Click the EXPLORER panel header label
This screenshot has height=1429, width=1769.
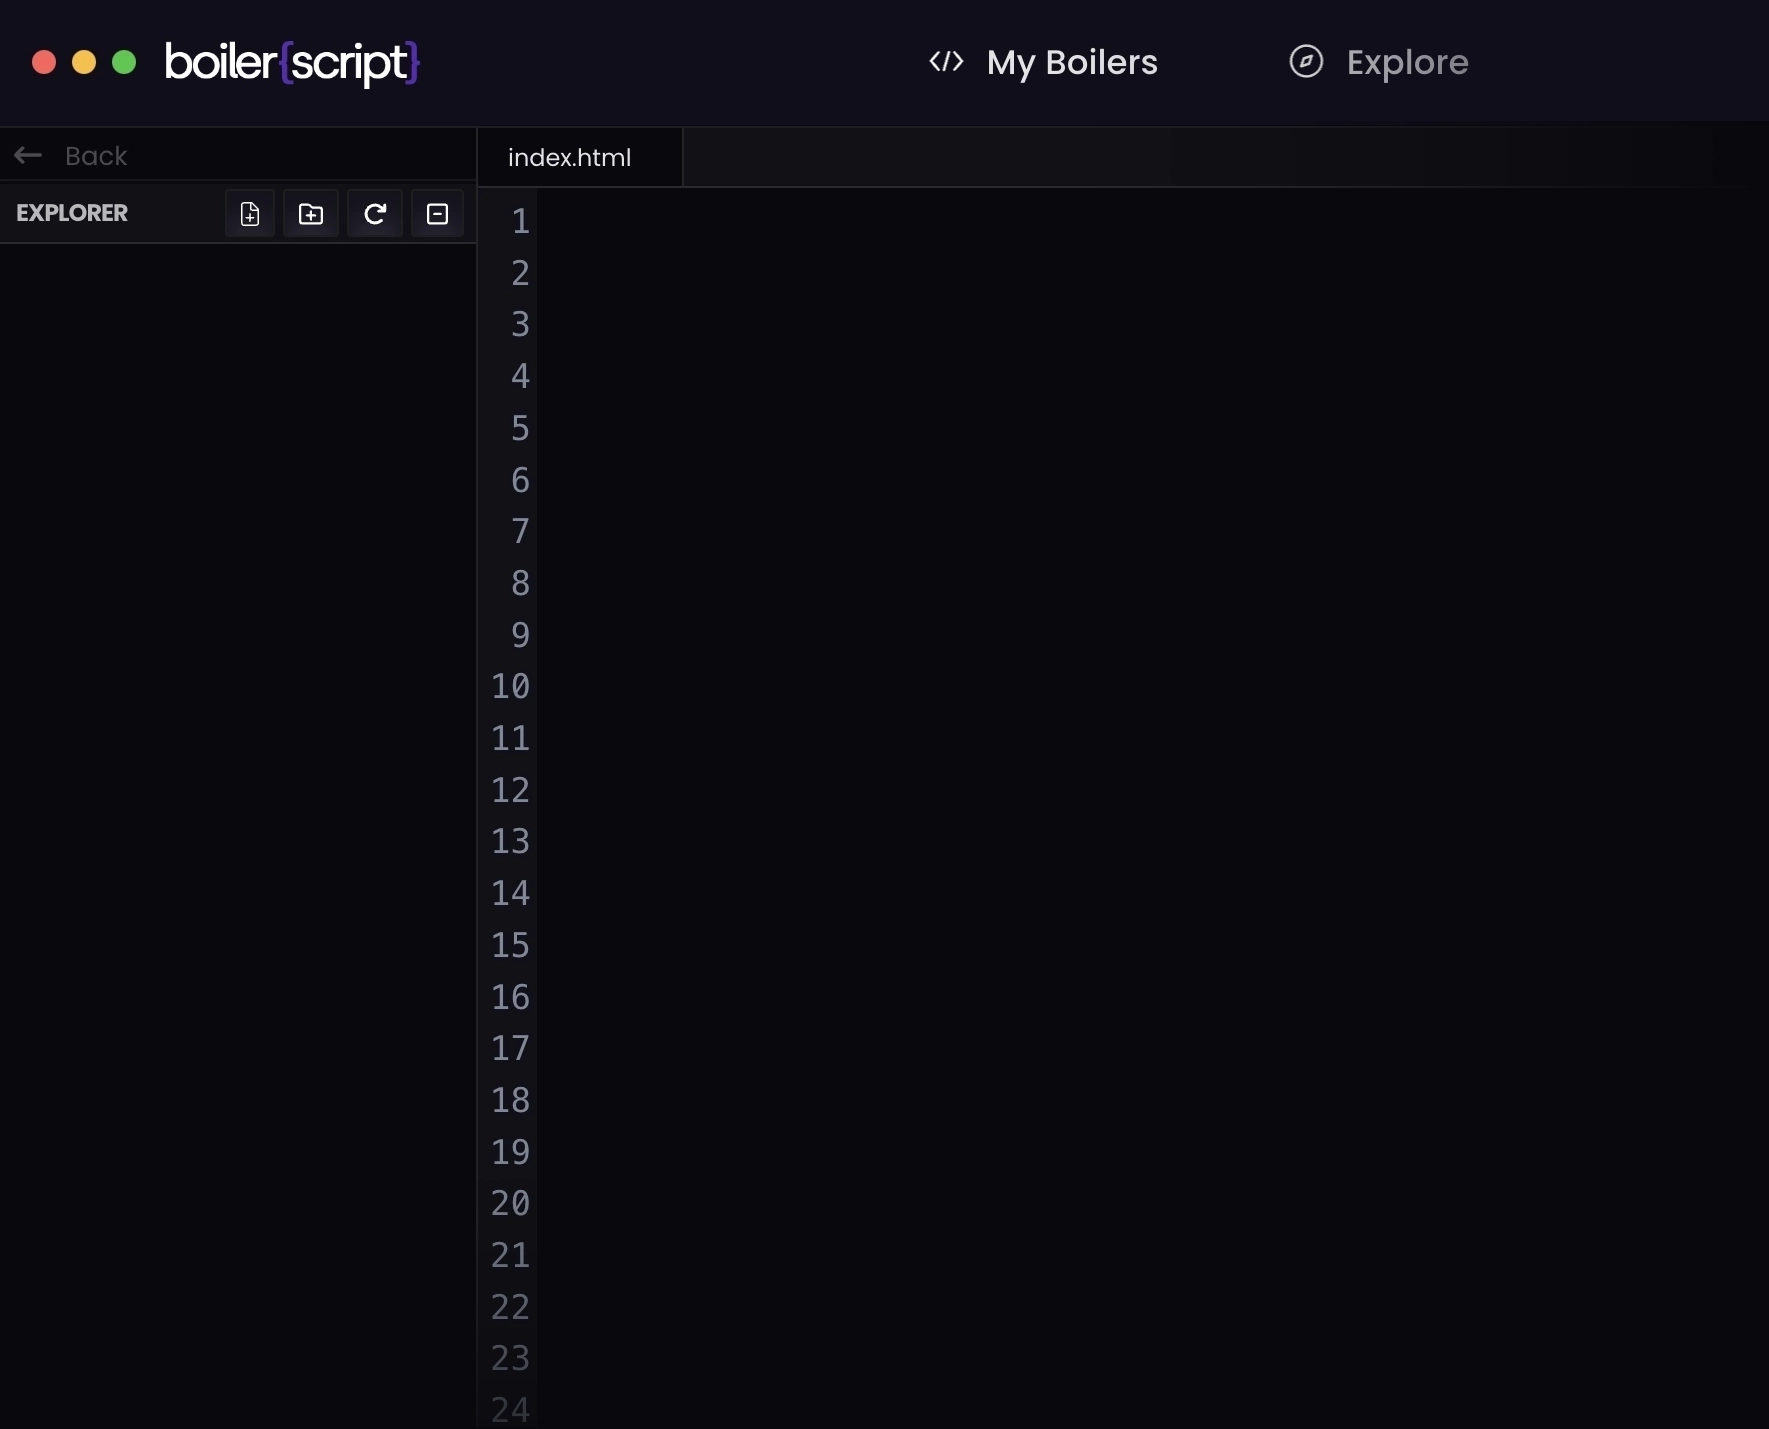(72, 214)
